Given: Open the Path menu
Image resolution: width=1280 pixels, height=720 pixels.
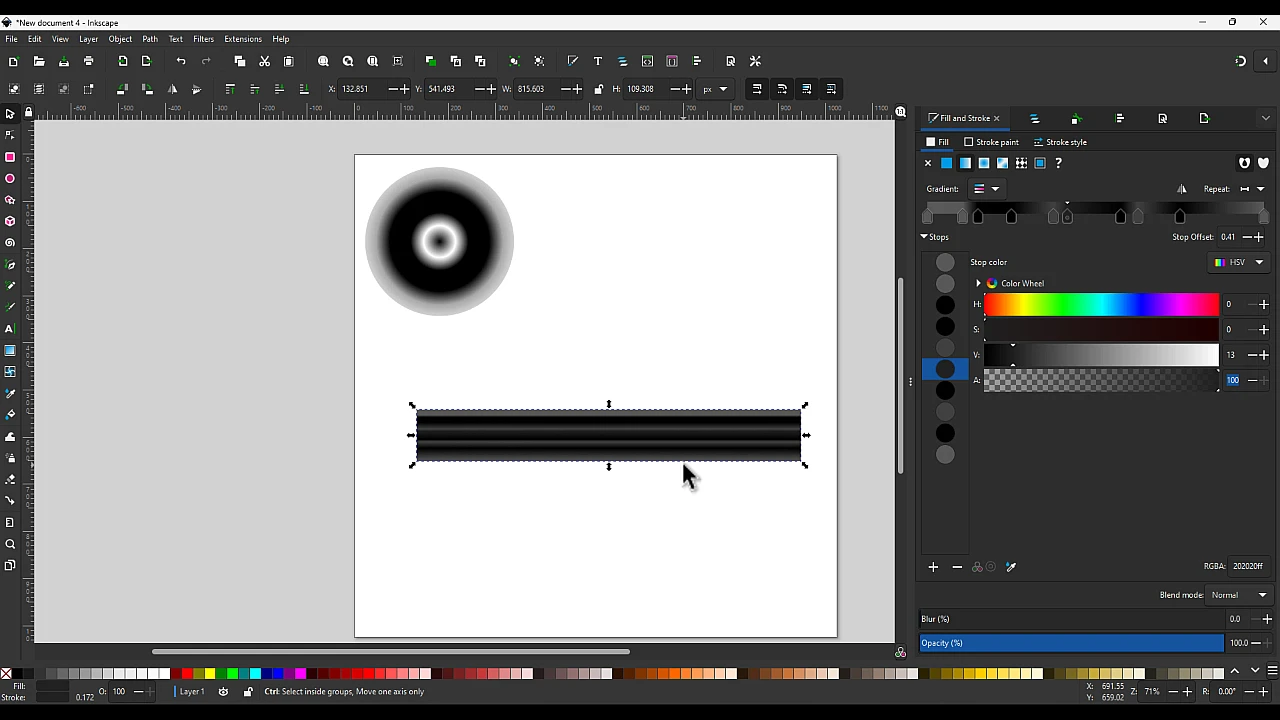Looking at the screenshot, I should tap(150, 39).
